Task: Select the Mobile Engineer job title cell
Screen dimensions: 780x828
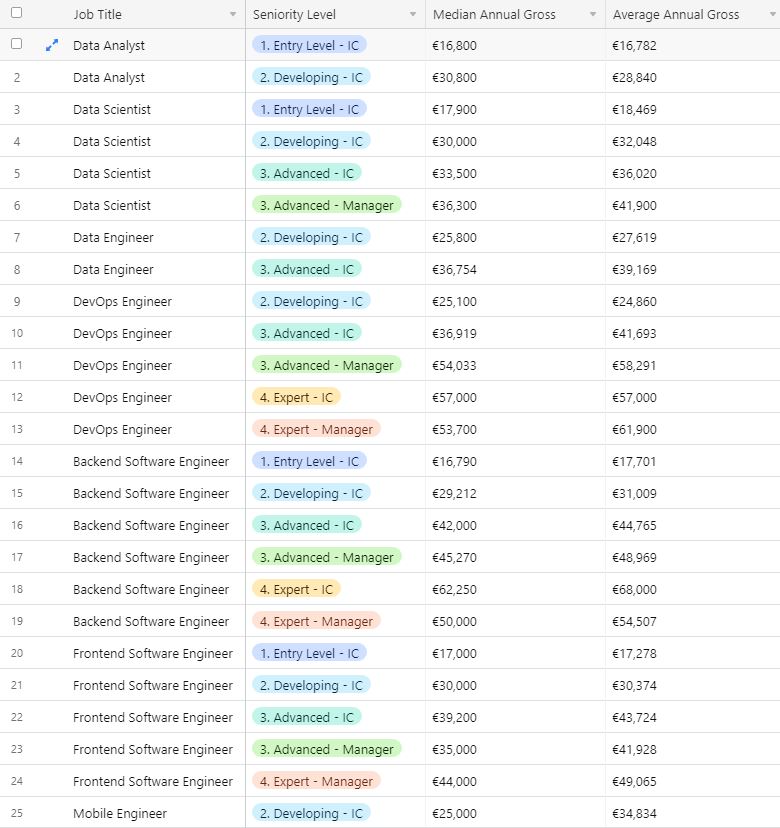Action: point(120,813)
